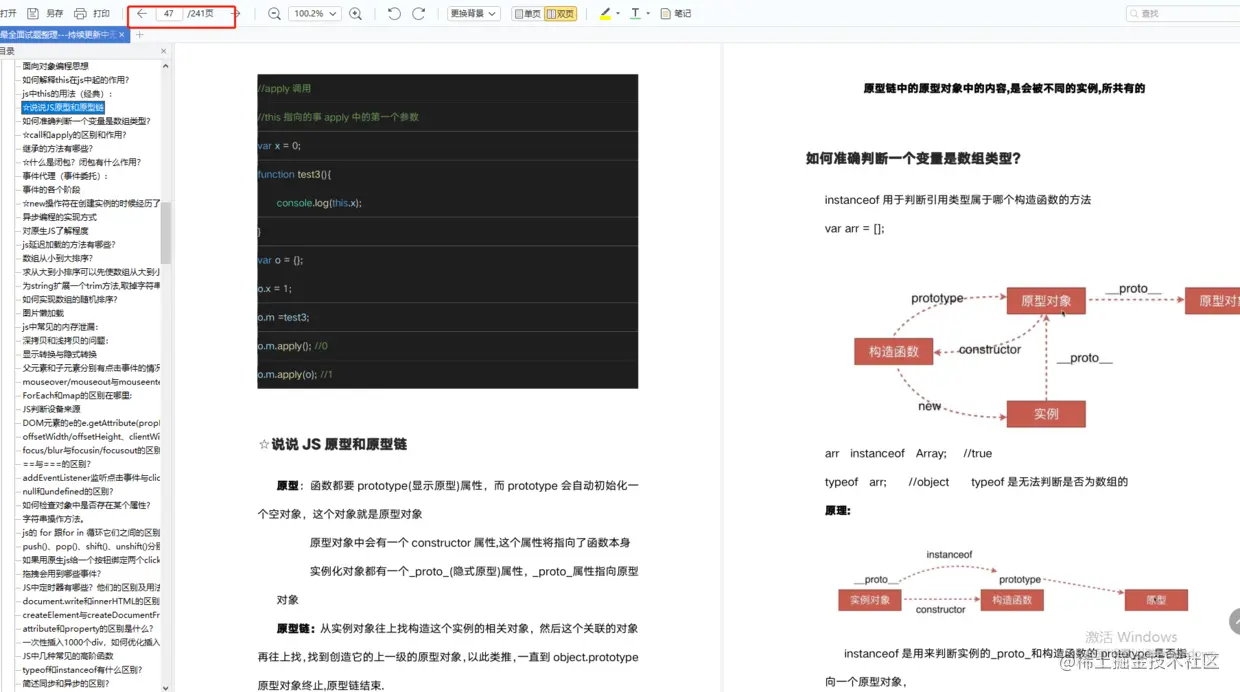1240x692 pixels.
Task: Click the outline panel scrollbar thumb
Action: click(x=166, y=232)
